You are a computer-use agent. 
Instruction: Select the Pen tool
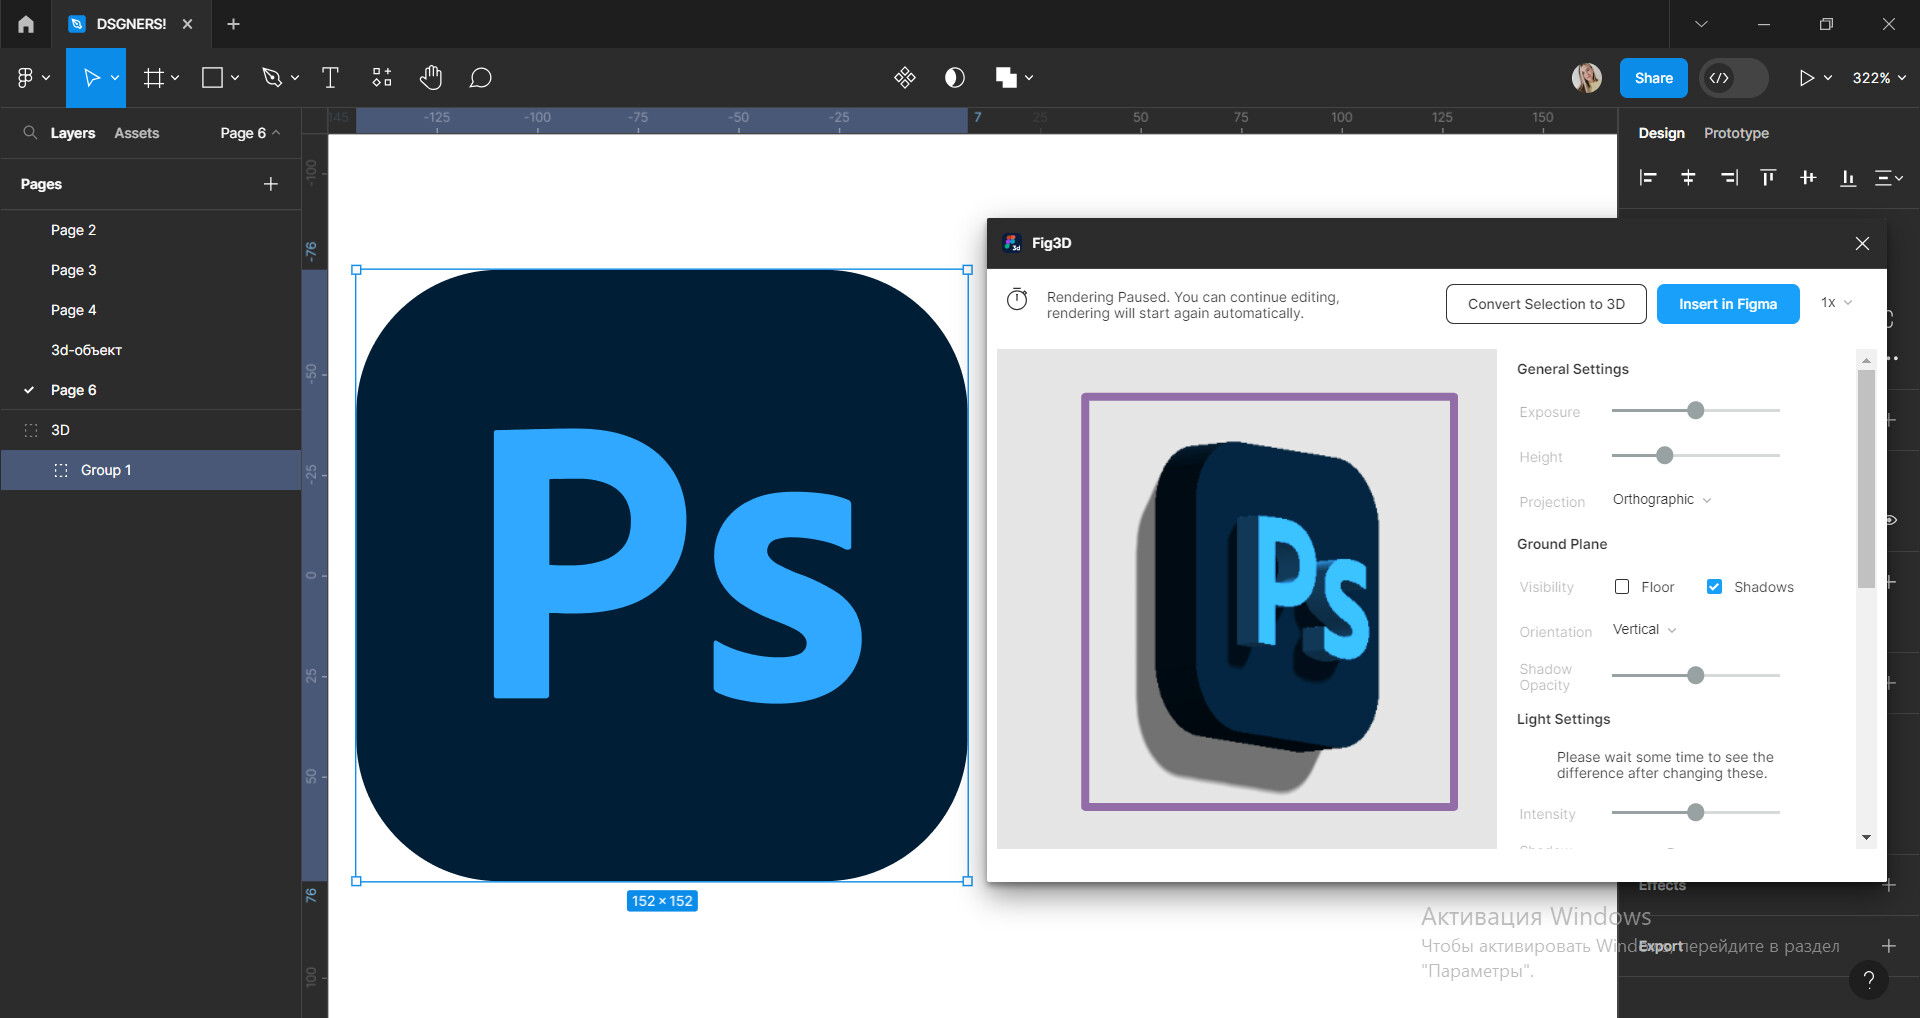tap(271, 78)
